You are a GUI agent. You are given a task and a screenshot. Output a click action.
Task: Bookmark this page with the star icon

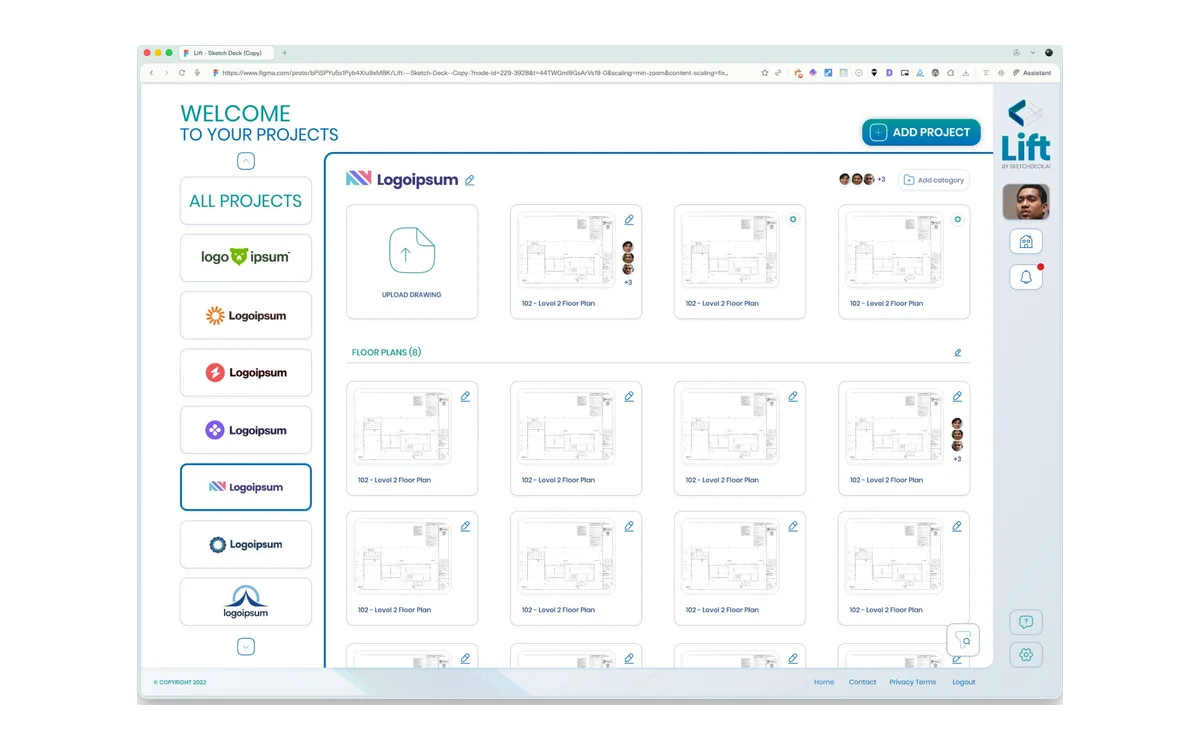(765, 73)
